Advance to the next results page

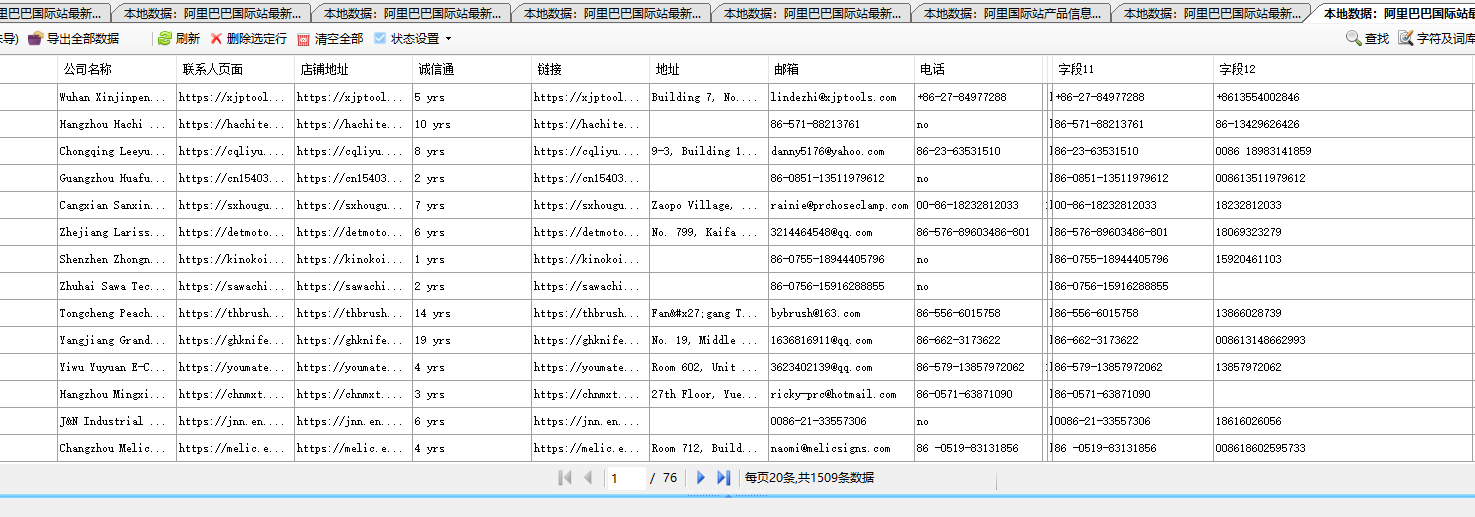click(x=701, y=478)
